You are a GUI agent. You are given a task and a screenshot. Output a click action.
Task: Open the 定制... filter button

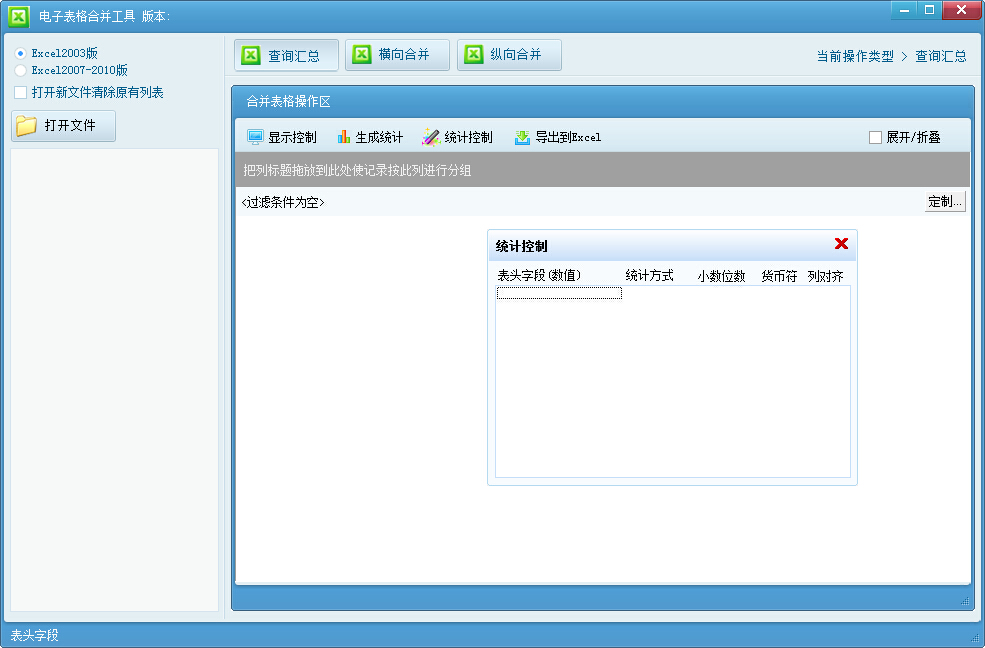pos(944,201)
